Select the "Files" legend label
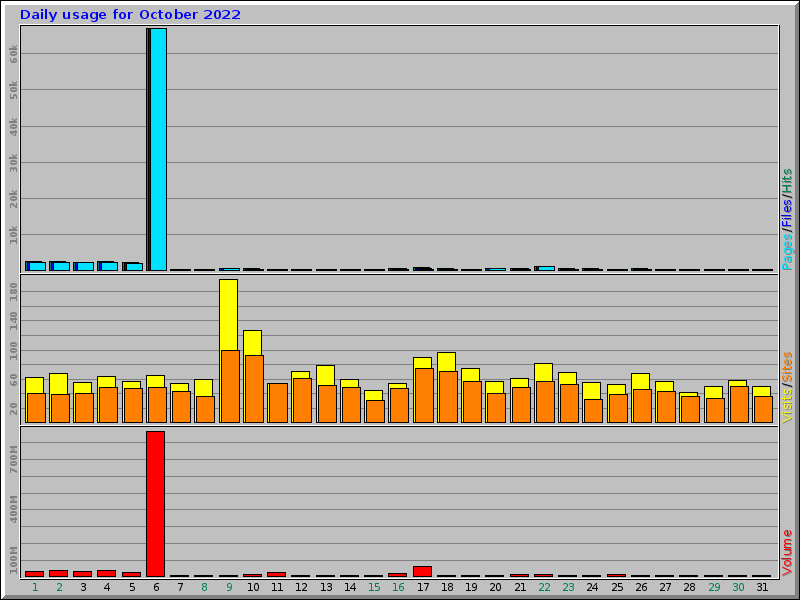Screen dimensions: 800x600 point(787,214)
